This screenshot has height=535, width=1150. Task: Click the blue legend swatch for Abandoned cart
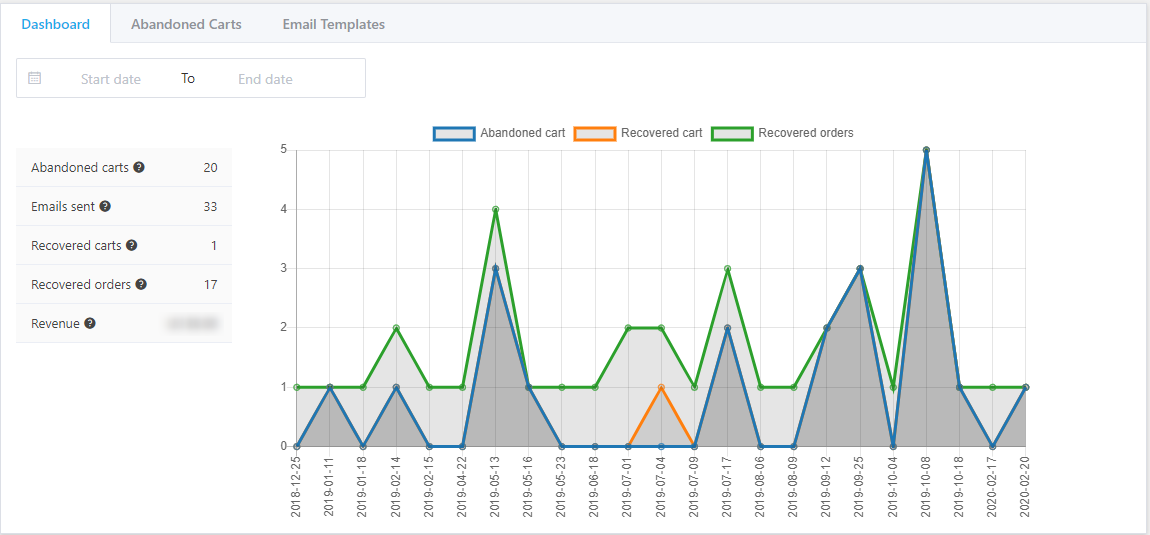(x=454, y=133)
